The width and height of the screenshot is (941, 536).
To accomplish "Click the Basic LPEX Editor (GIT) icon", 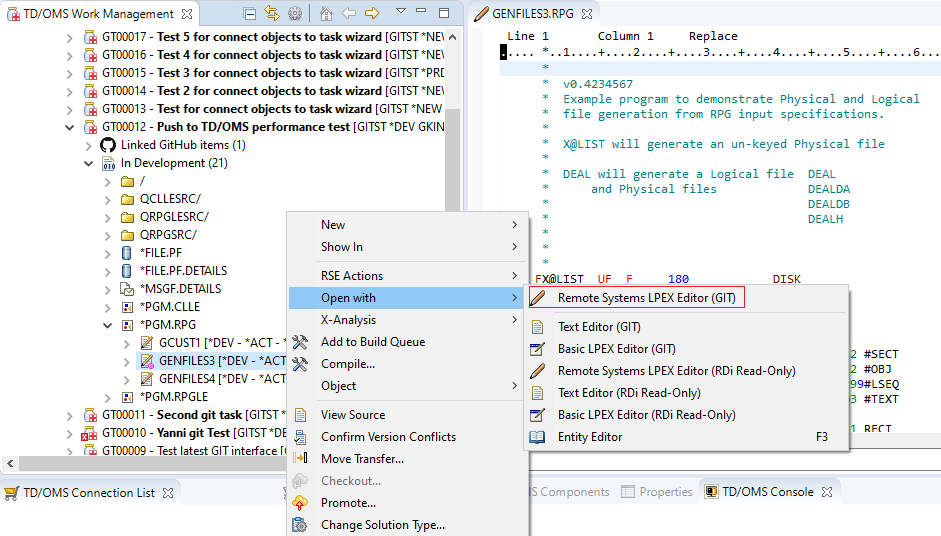I will 538,349.
